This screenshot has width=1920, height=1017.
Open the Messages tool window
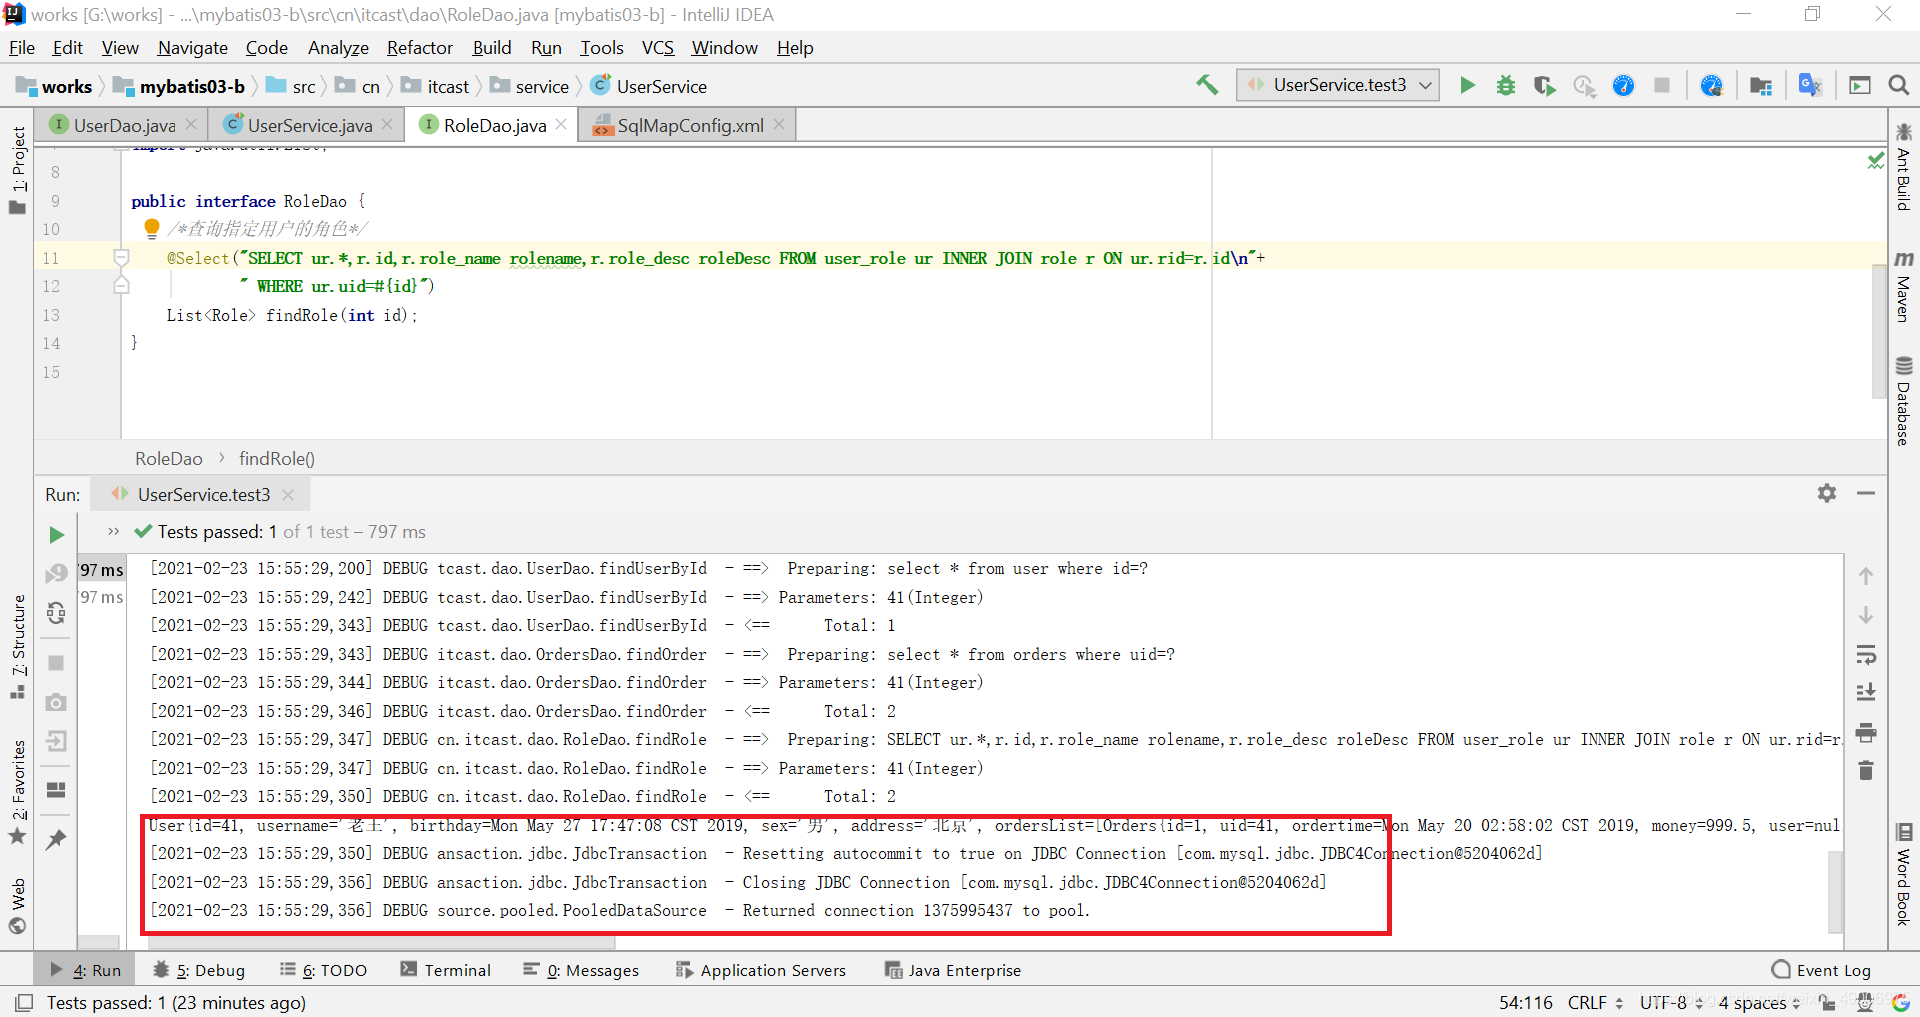coord(581,970)
